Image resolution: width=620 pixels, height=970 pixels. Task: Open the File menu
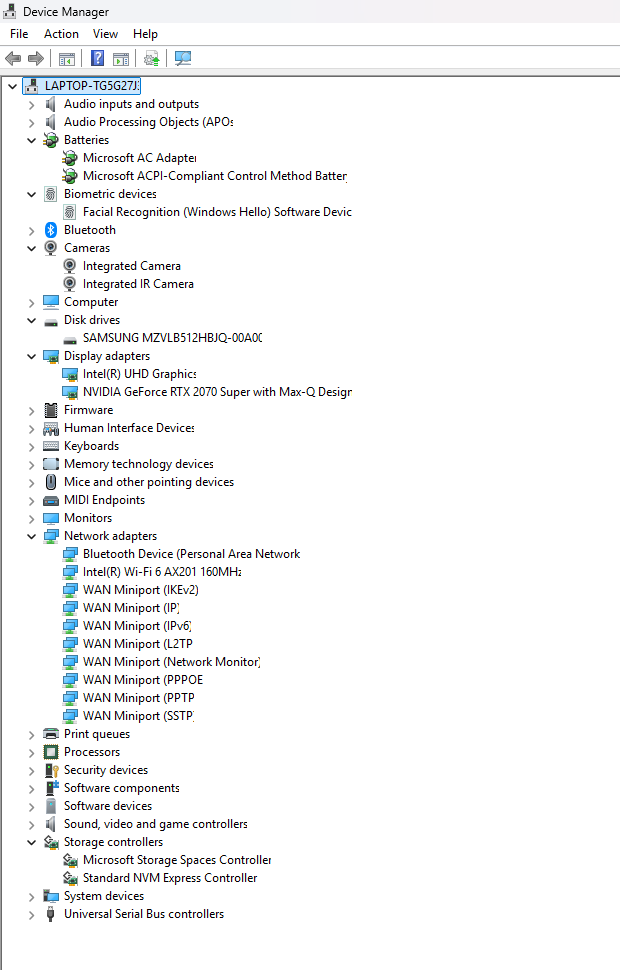coord(19,34)
